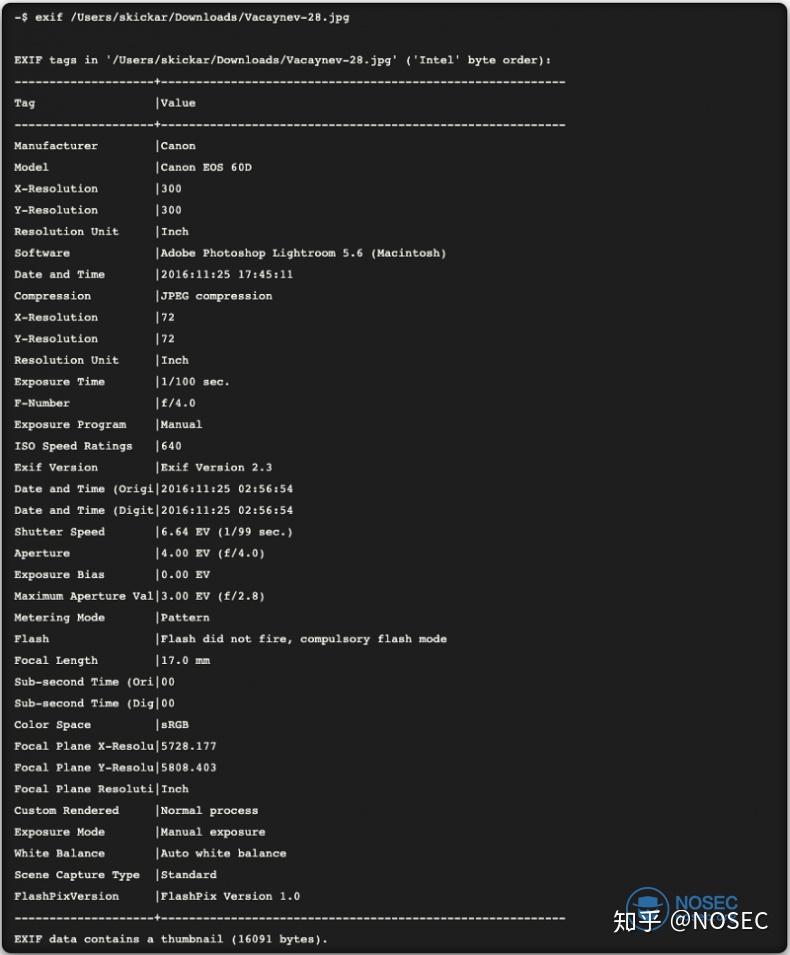The width and height of the screenshot is (790, 955).
Task: Select the Adobe Photoshop Lightroom software value
Action: click(303, 253)
